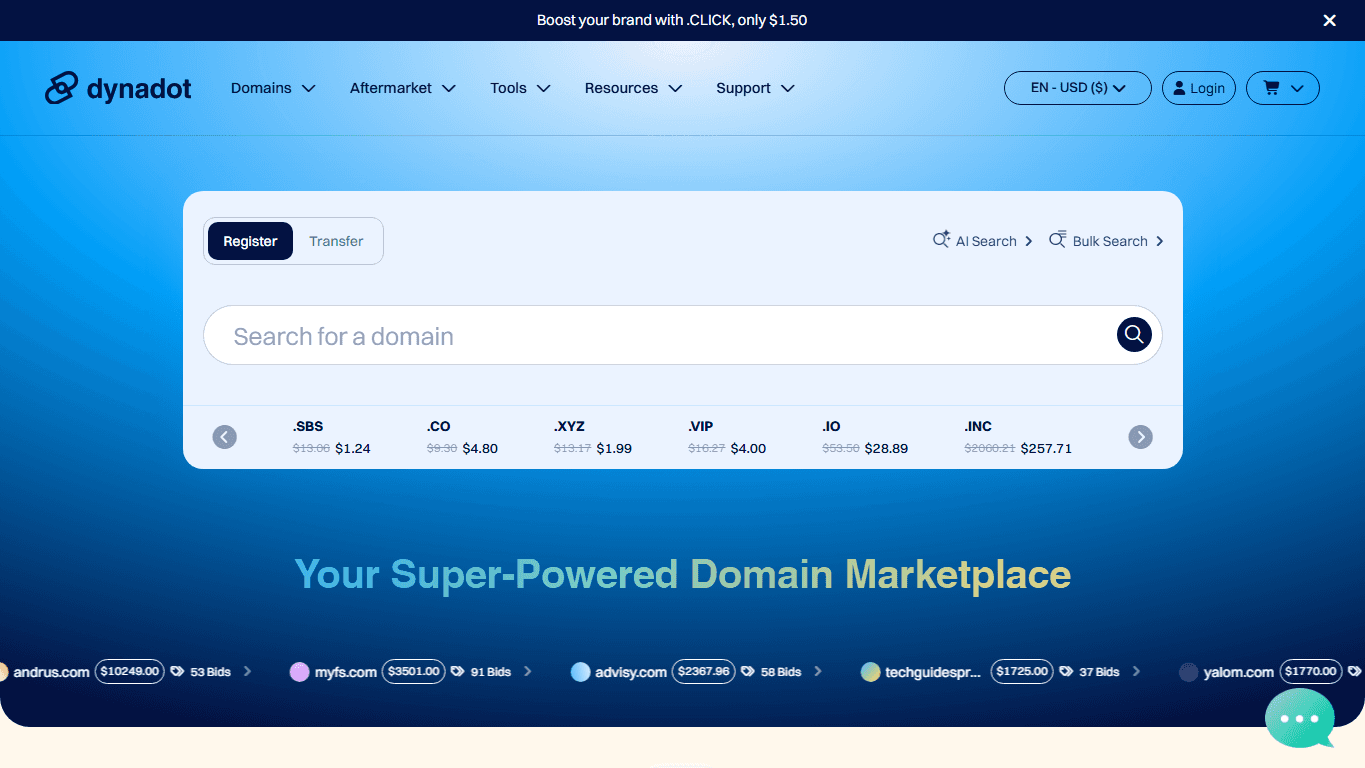Open the myfs.com auction listing
This screenshot has width=1365, height=768.
click(x=345, y=672)
